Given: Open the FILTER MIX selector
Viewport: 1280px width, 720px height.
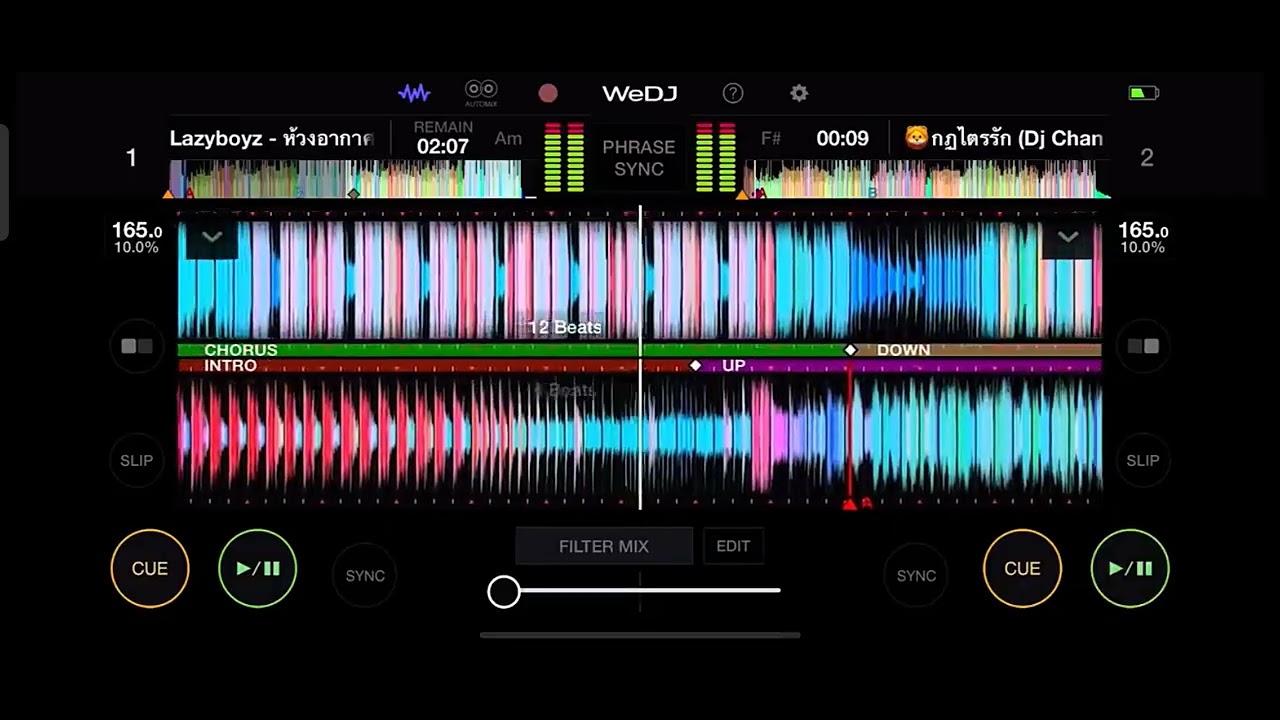Looking at the screenshot, I should click(x=604, y=546).
